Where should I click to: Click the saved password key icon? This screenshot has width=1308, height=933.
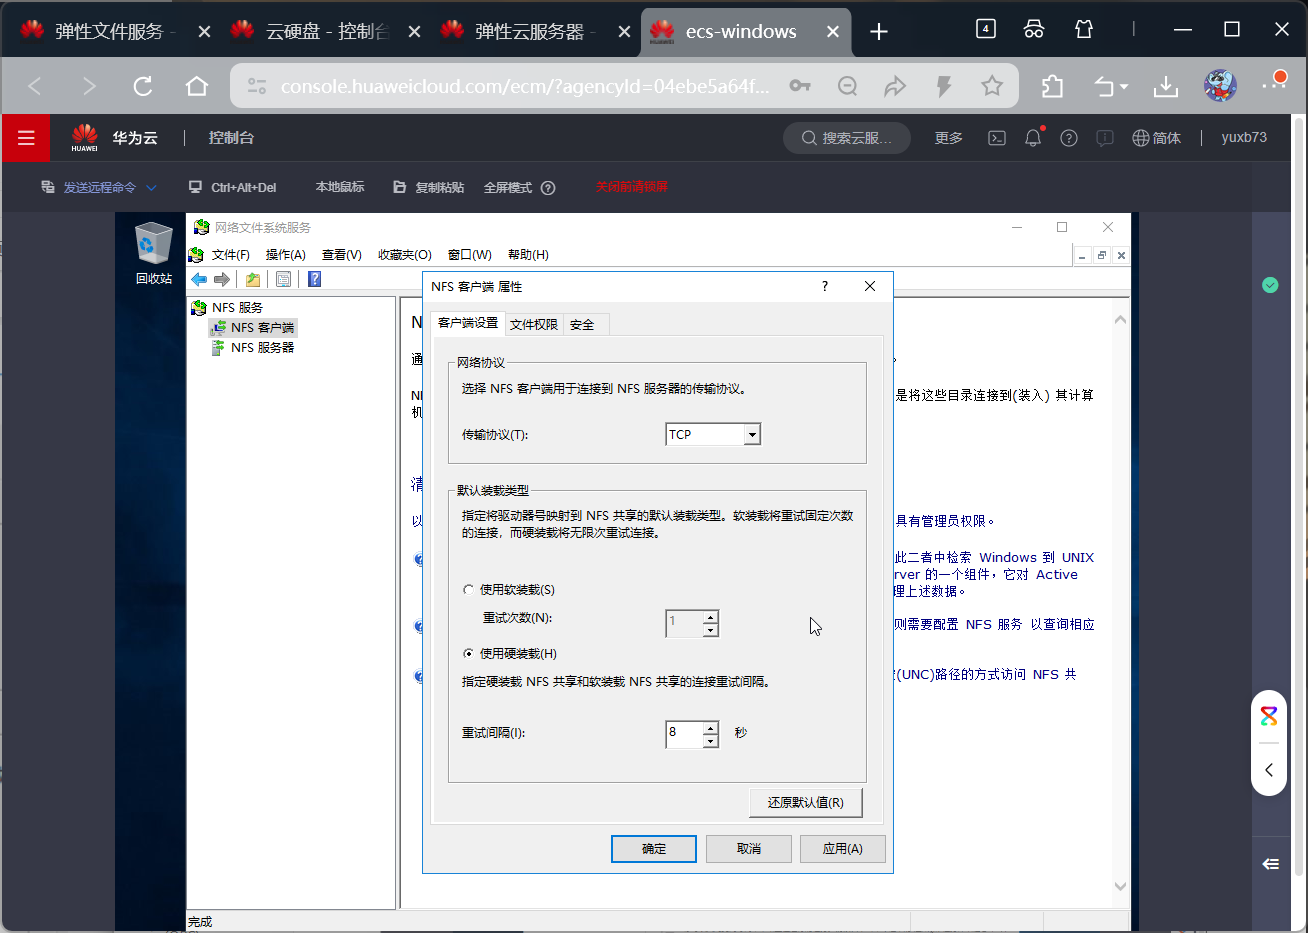(800, 86)
